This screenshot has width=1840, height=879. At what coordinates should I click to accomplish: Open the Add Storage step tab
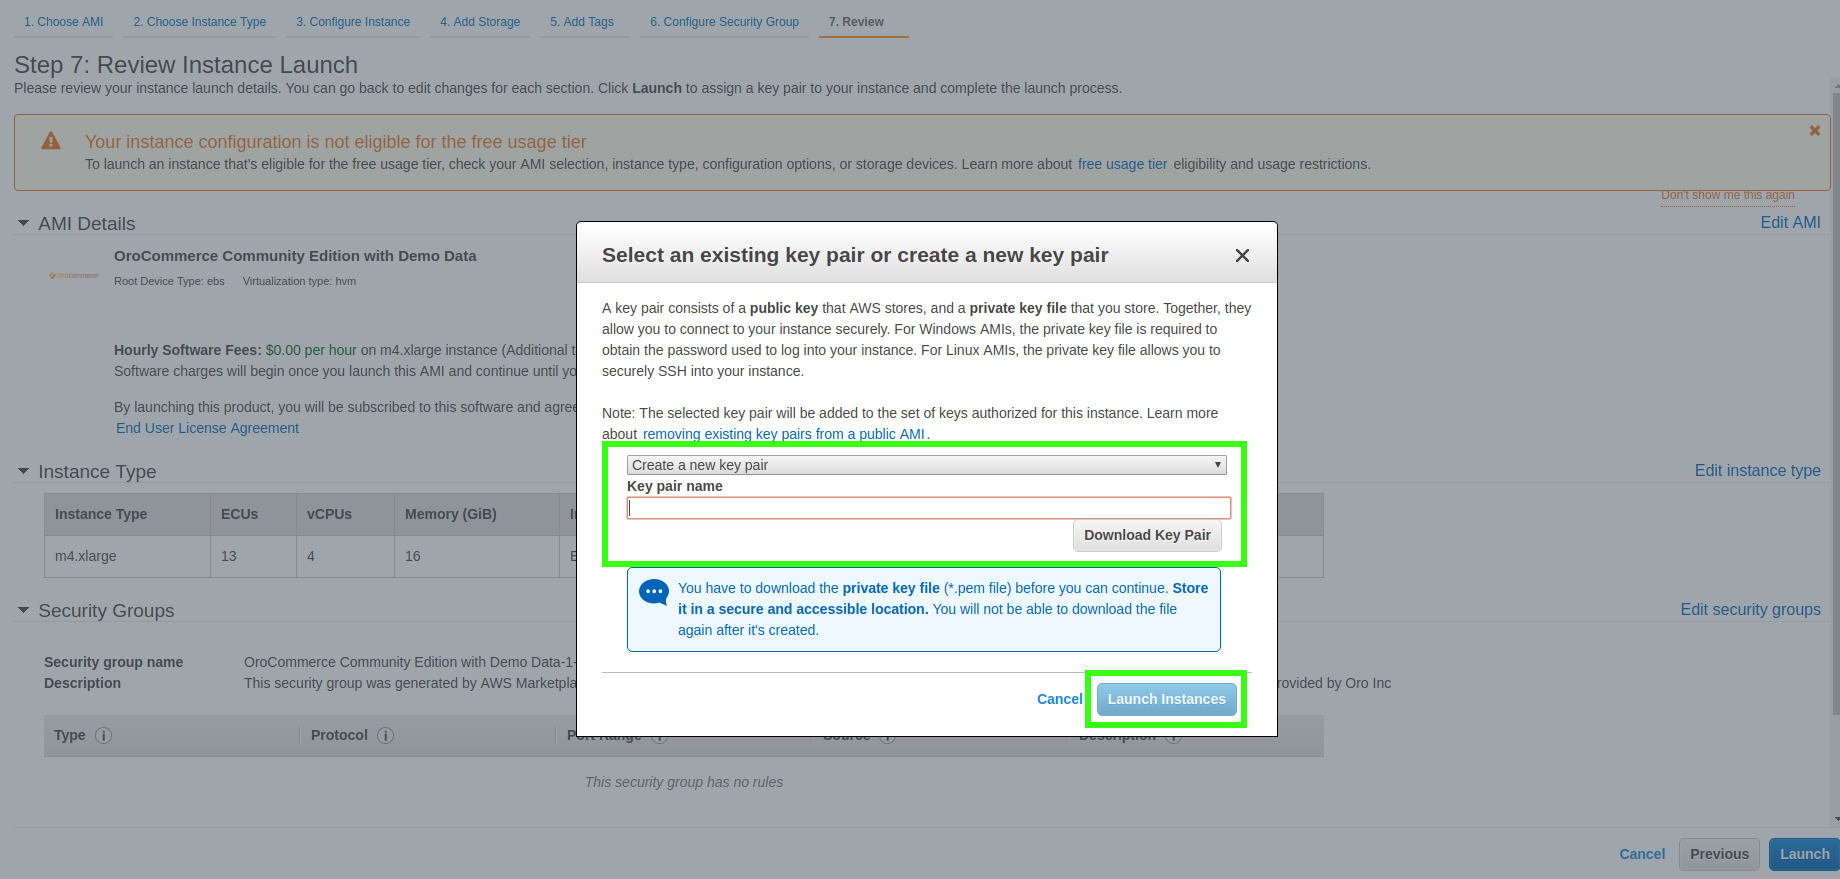(480, 22)
